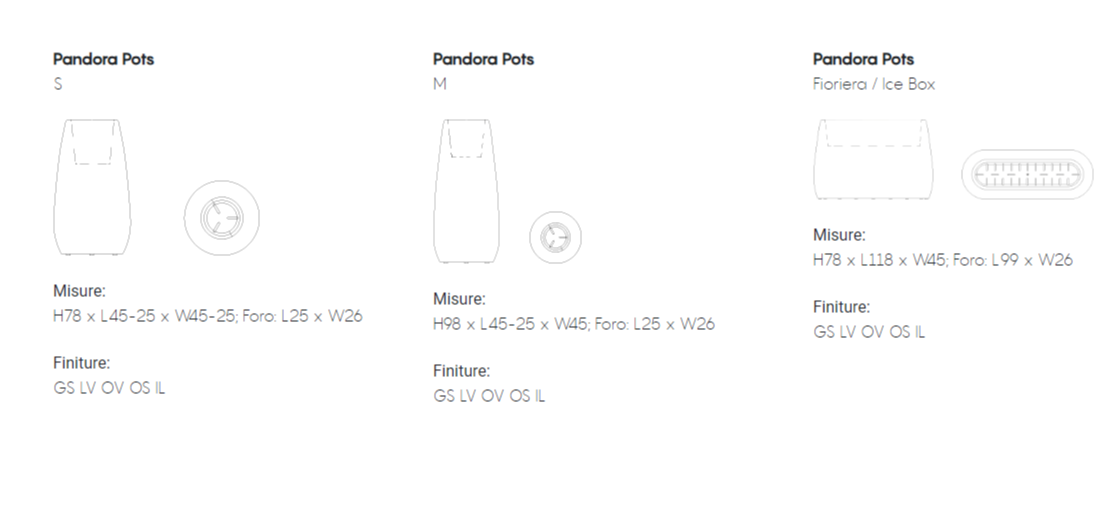Select the first Pandora Pots heading
The width and height of the screenshot is (1120, 531).
tap(104, 59)
